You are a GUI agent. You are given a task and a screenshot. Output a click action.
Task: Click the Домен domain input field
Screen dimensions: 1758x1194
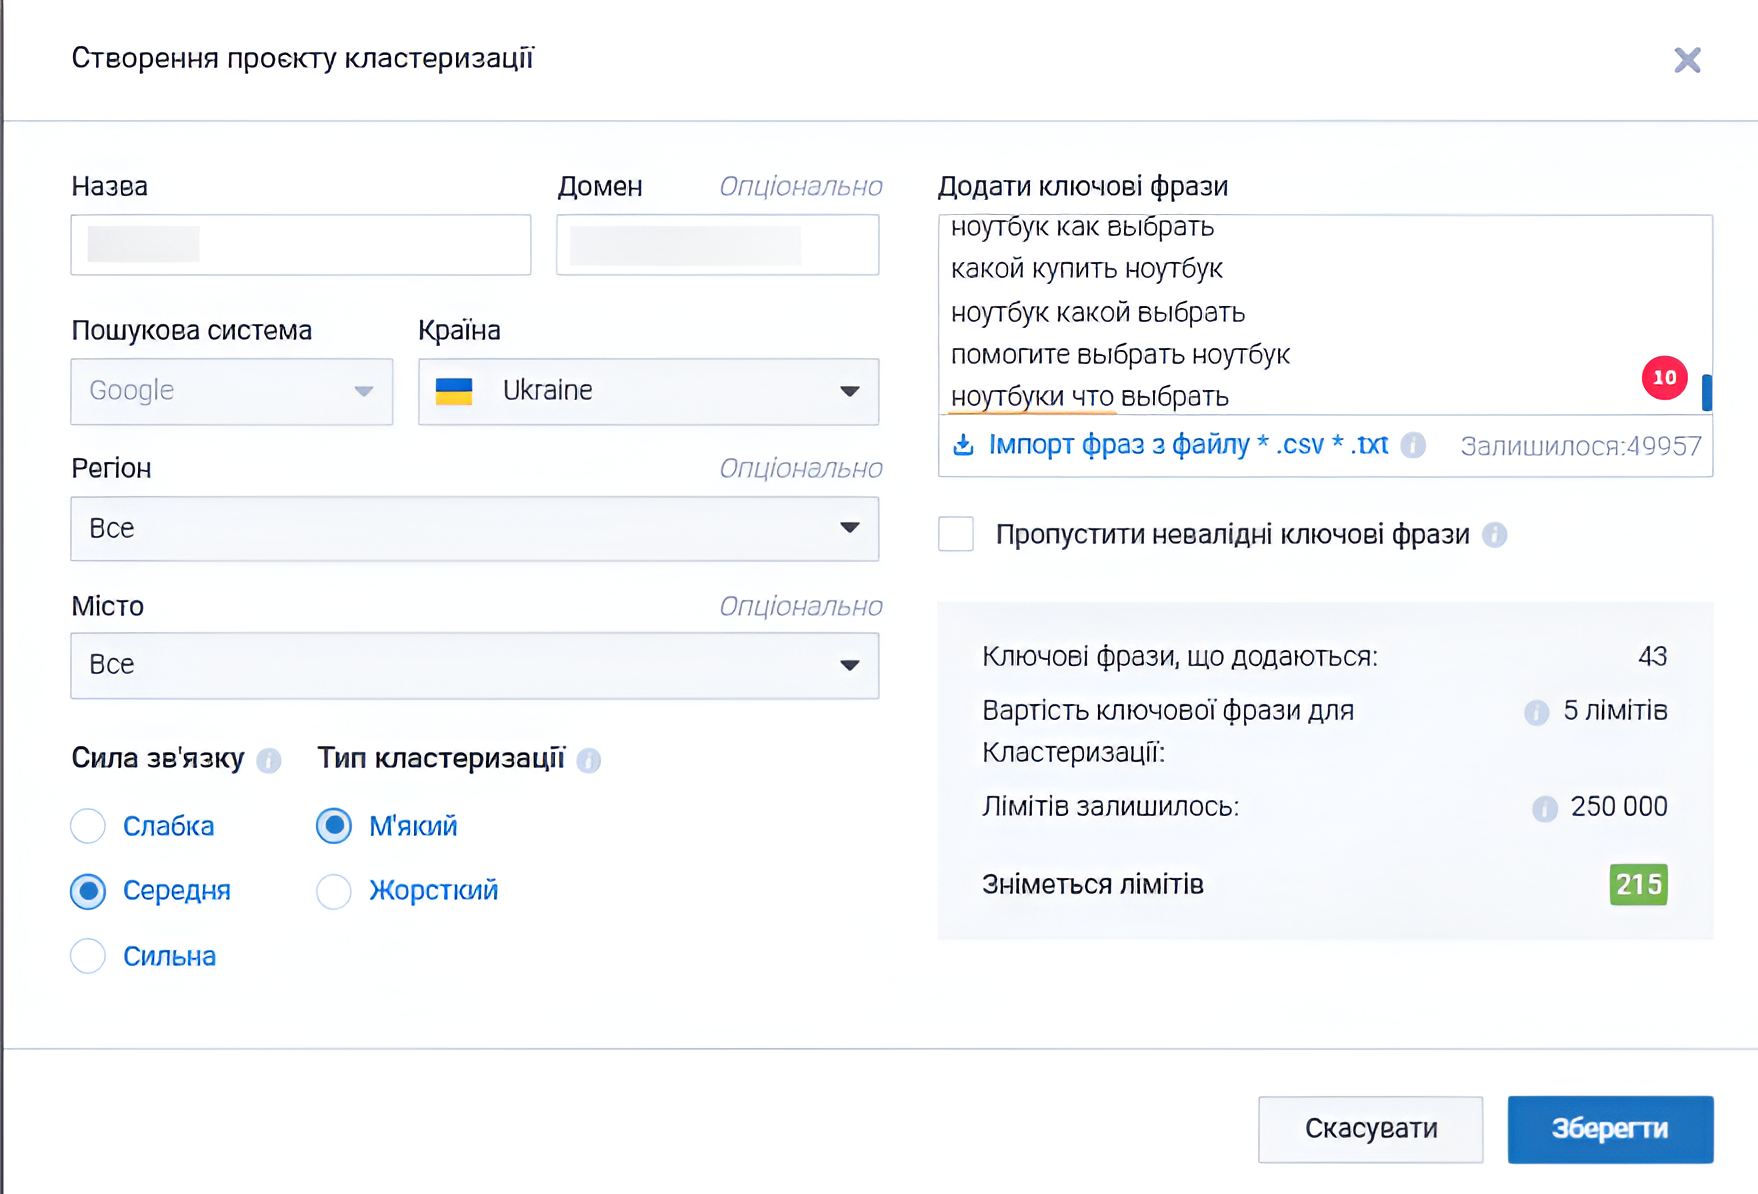click(x=718, y=244)
